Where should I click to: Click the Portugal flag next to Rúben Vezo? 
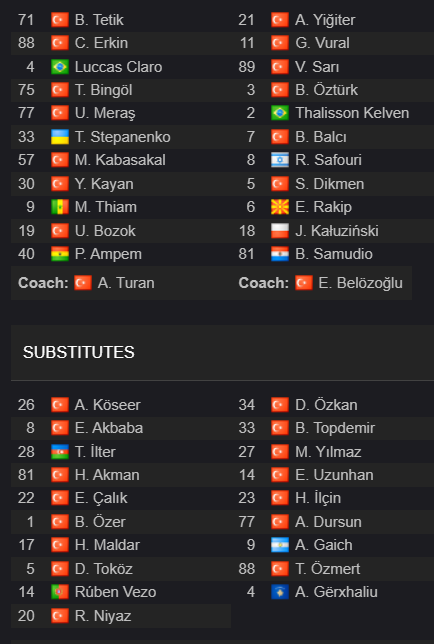[x=60, y=592]
